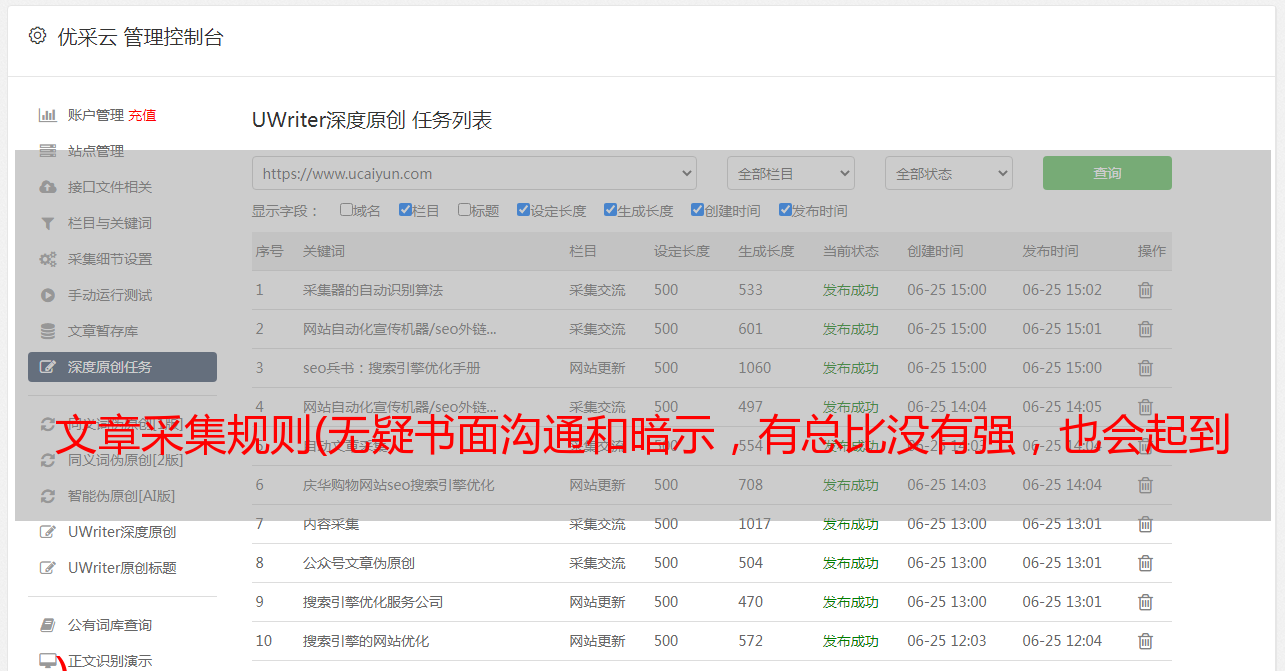
Task: Enable the 域名 field checkbox
Action: tap(346, 210)
